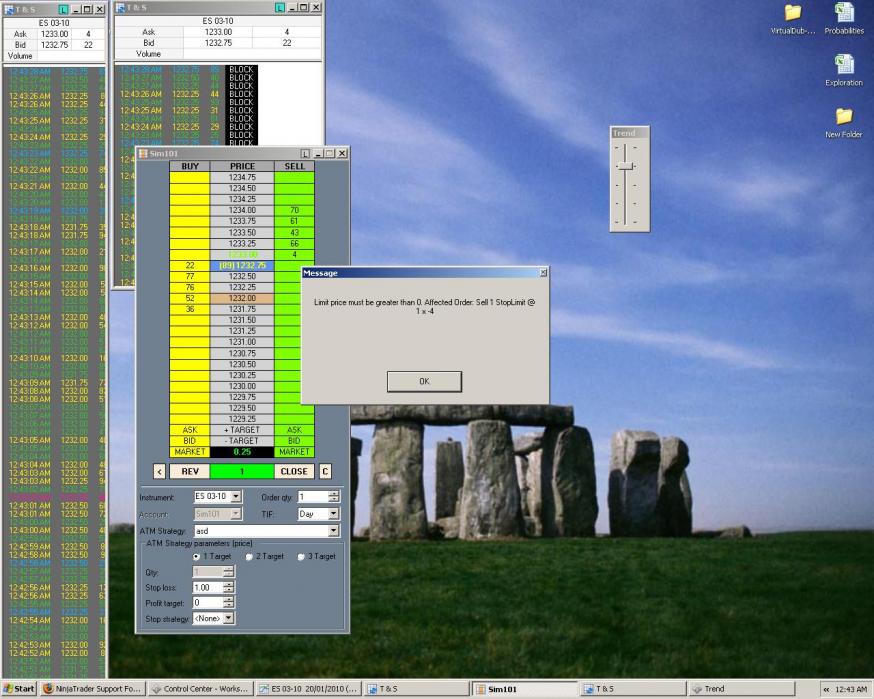This screenshot has height=699, width=874.
Task: Click the '<' button next to REV
Action: coord(159,471)
